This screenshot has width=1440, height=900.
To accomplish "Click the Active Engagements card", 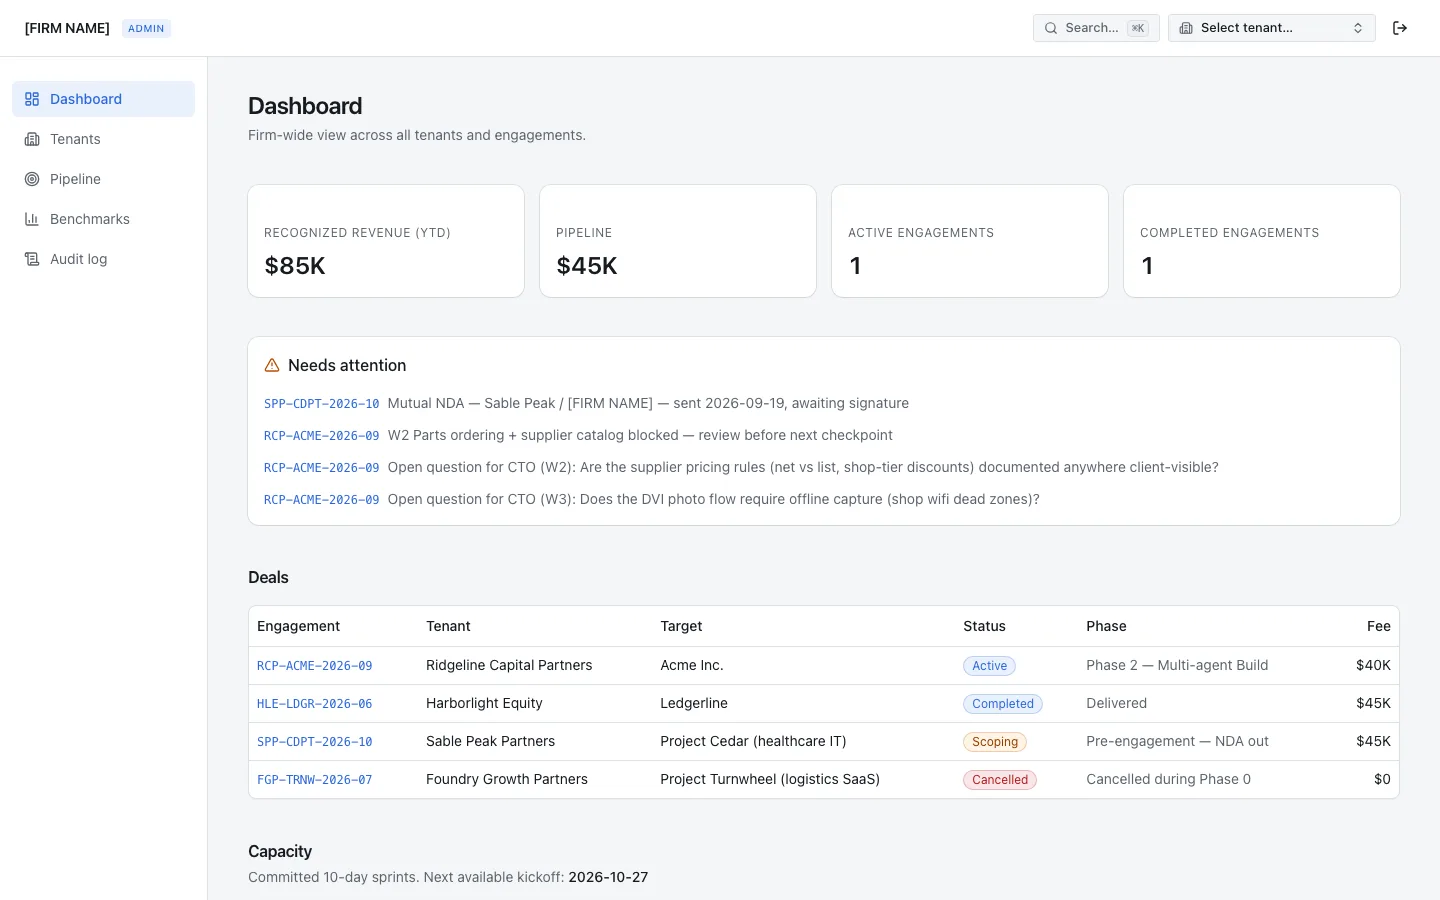I will click(x=970, y=241).
